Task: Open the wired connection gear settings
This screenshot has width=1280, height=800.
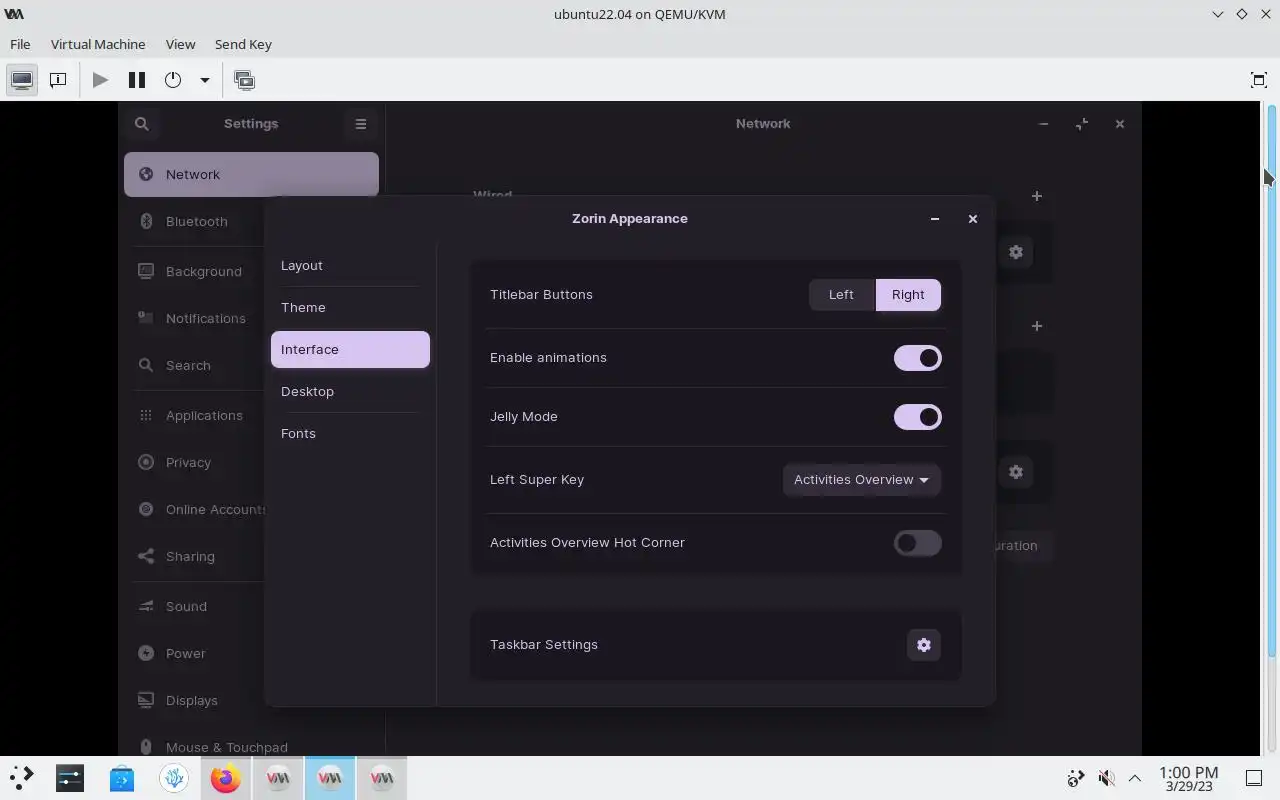Action: [x=1016, y=252]
